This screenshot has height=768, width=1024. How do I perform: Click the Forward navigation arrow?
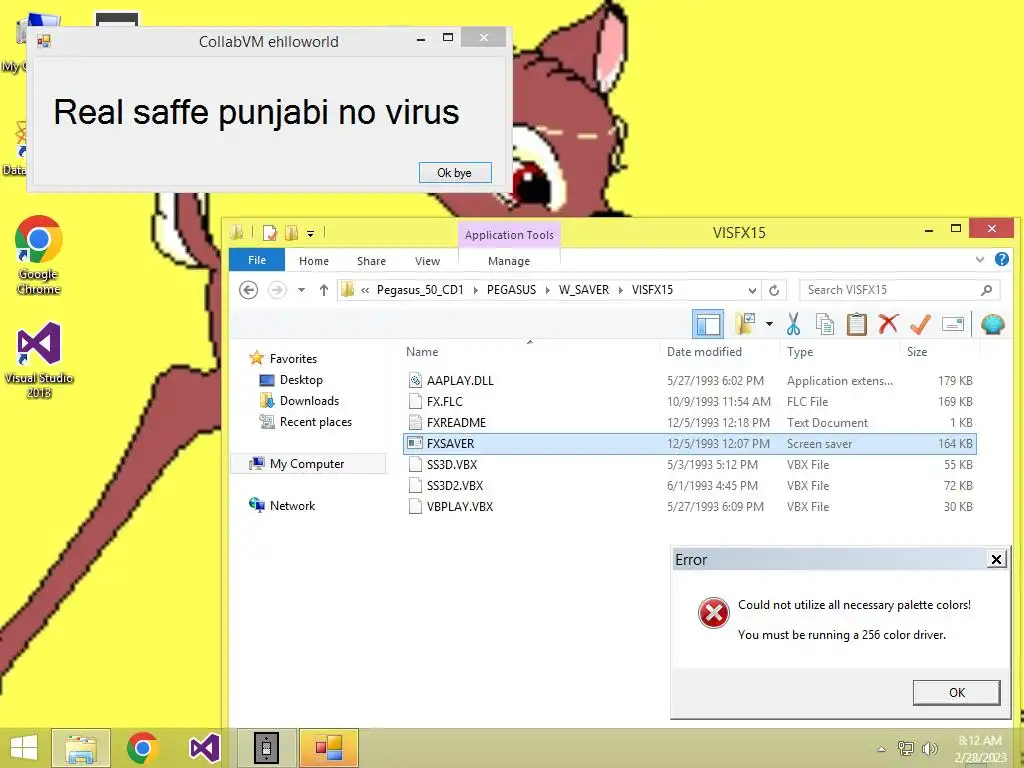[278, 290]
